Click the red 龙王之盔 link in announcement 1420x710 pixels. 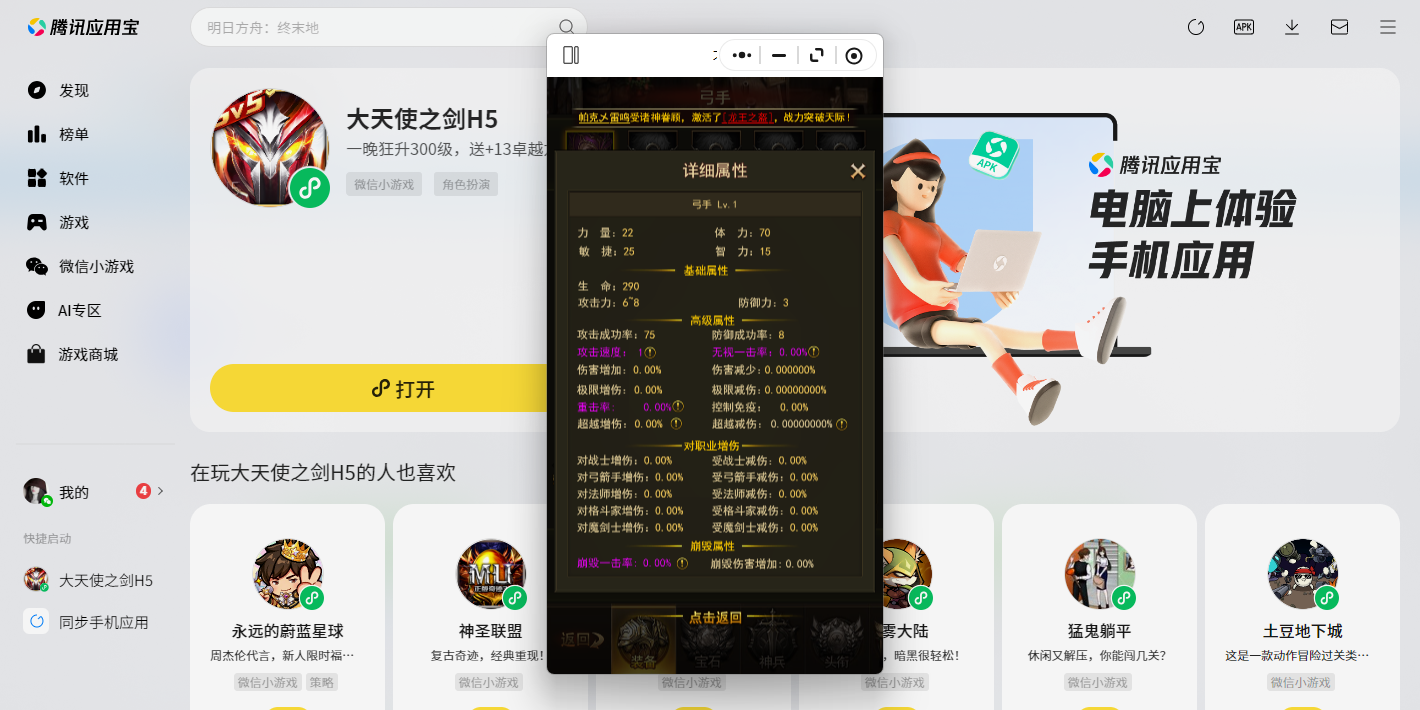pyautogui.click(x=746, y=117)
